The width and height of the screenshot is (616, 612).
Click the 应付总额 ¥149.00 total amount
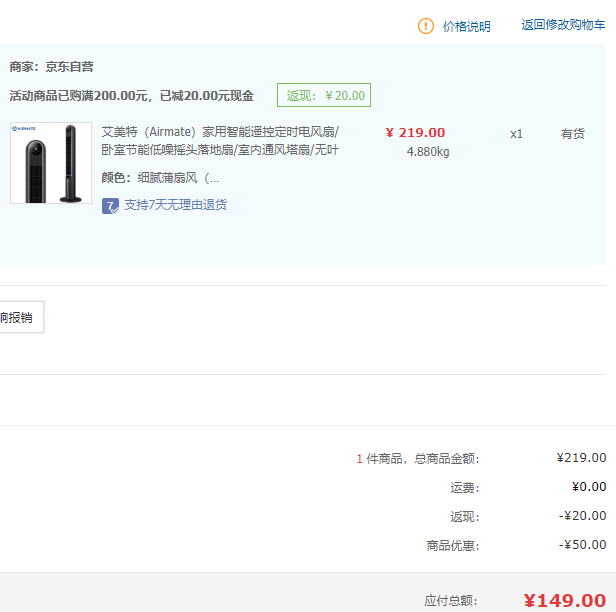(x=515, y=601)
